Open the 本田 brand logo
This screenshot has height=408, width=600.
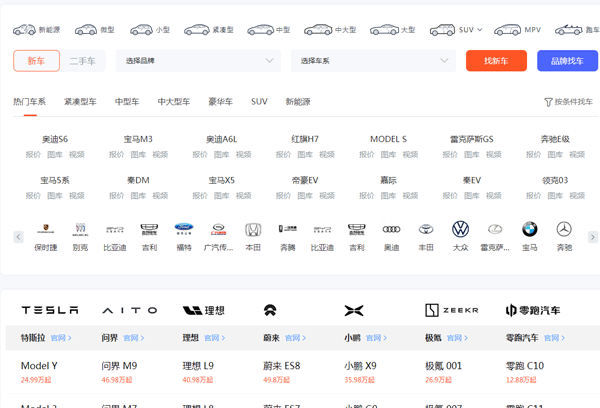(x=253, y=229)
